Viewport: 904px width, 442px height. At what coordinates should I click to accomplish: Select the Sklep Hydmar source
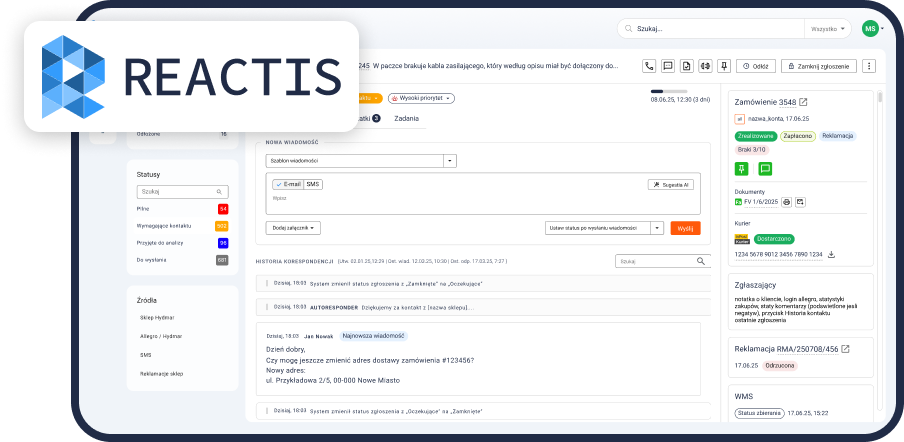(157, 318)
